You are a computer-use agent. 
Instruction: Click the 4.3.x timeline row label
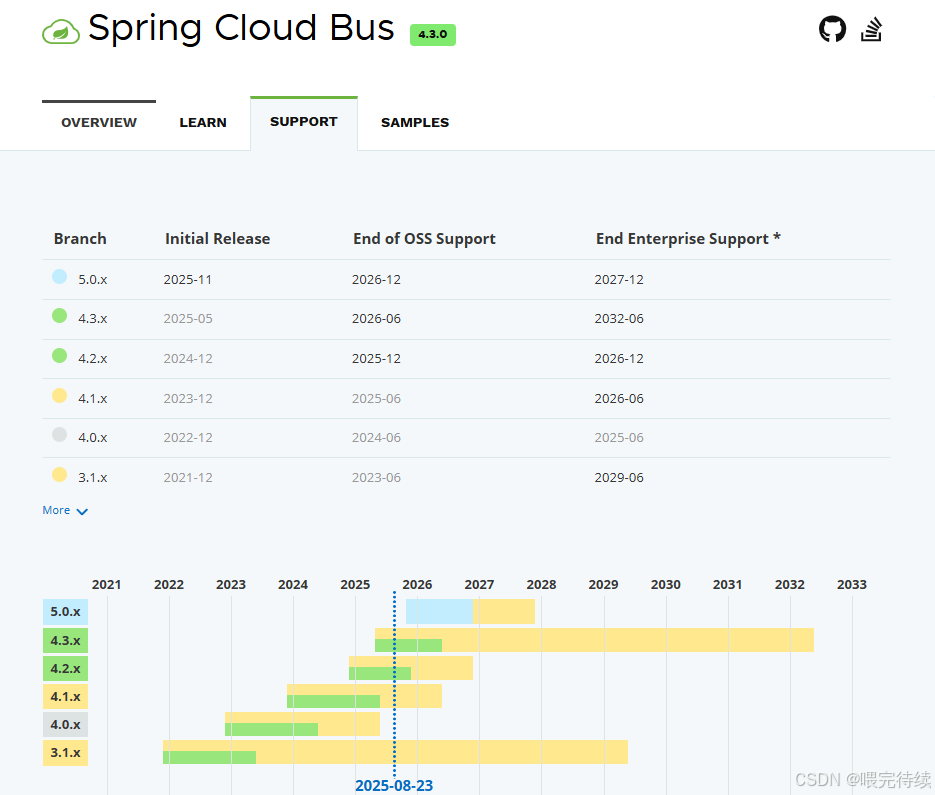click(66, 641)
